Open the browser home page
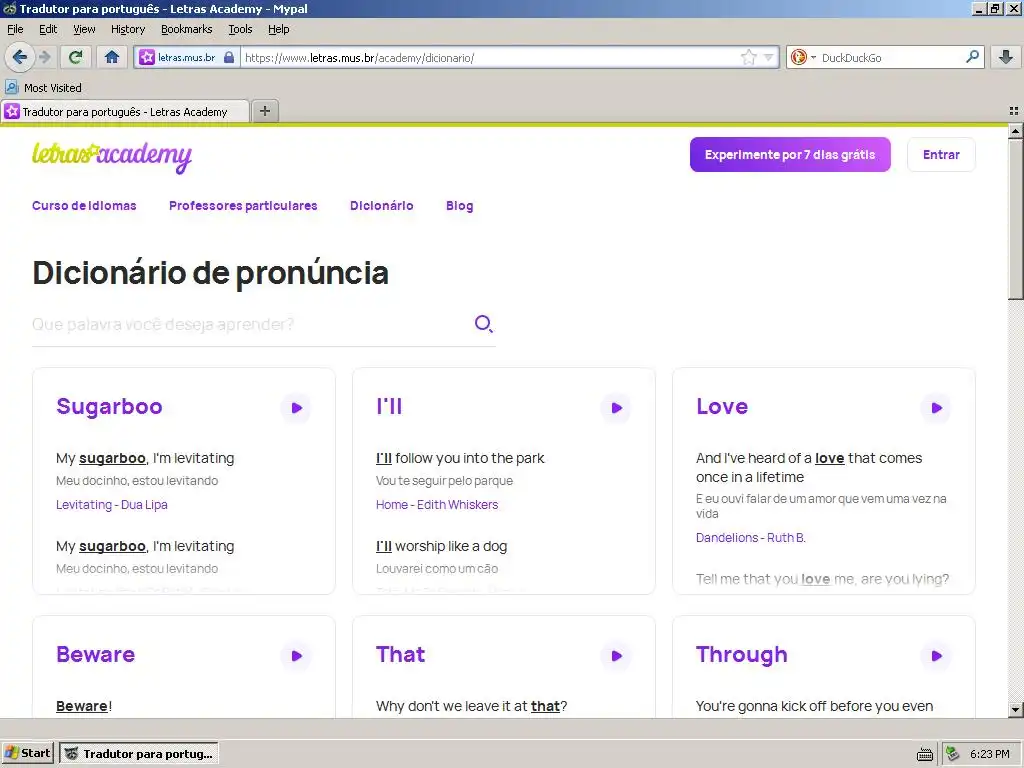Screen dimensions: 1024x768 coord(112,57)
